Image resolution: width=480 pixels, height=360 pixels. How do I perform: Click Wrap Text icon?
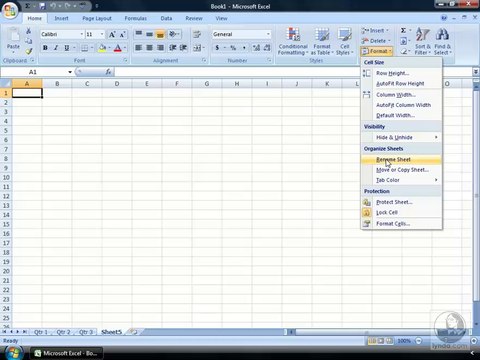pyautogui.click(x=197, y=34)
